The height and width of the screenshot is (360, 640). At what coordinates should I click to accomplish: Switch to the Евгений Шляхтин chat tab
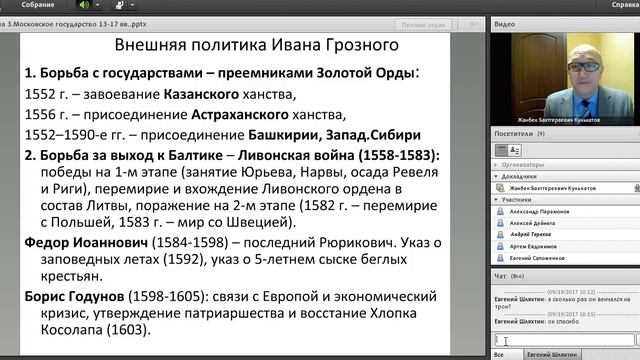(552, 355)
